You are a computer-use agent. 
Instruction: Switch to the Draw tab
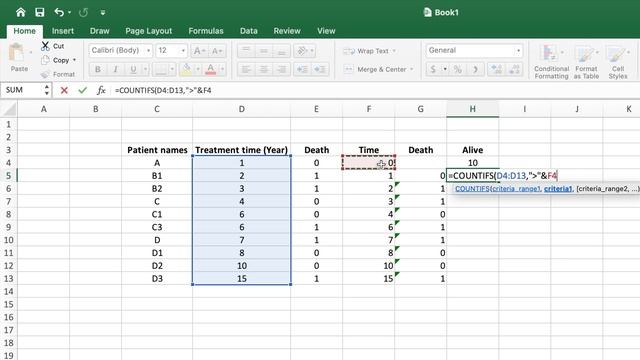pyautogui.click(x=100, y=31)
